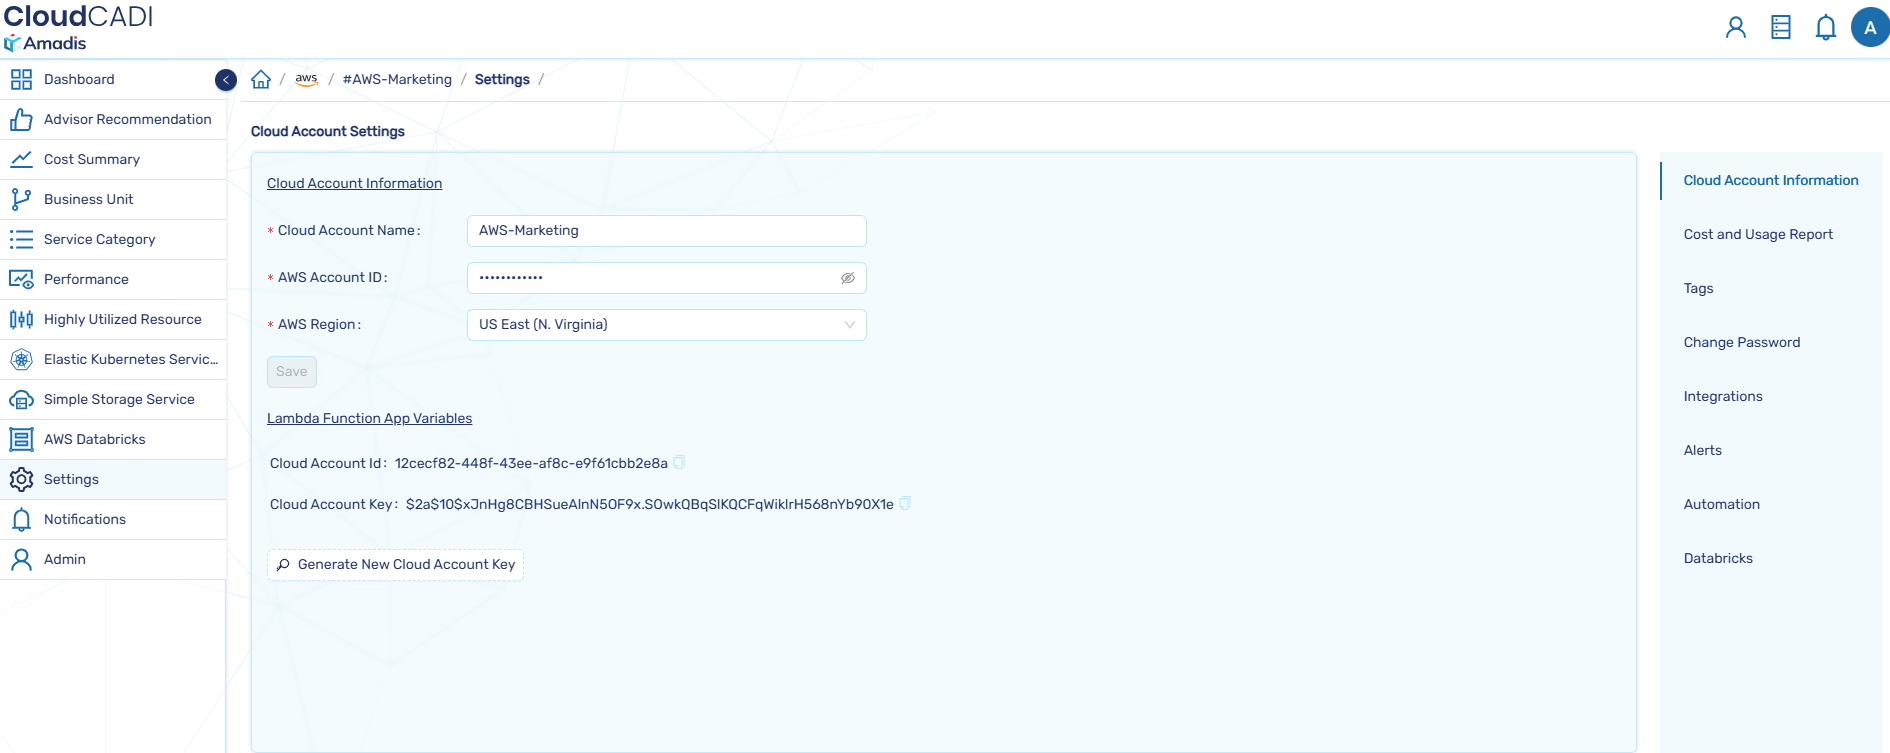Open the user profile icon in header
This screenshot has height=753, width=1890.
1736,27
